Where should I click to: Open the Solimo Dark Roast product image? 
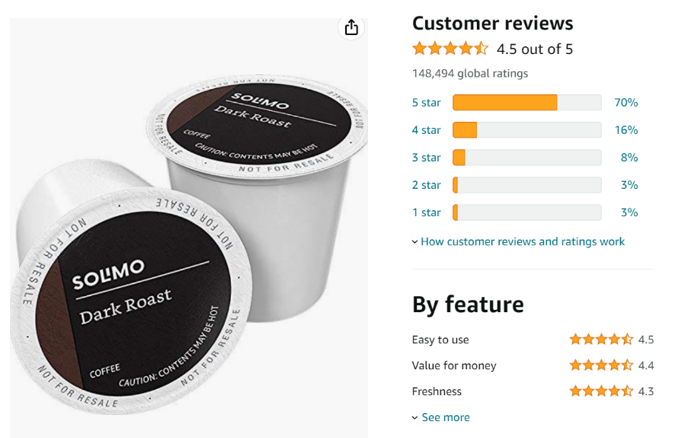[x=189, y=228]
